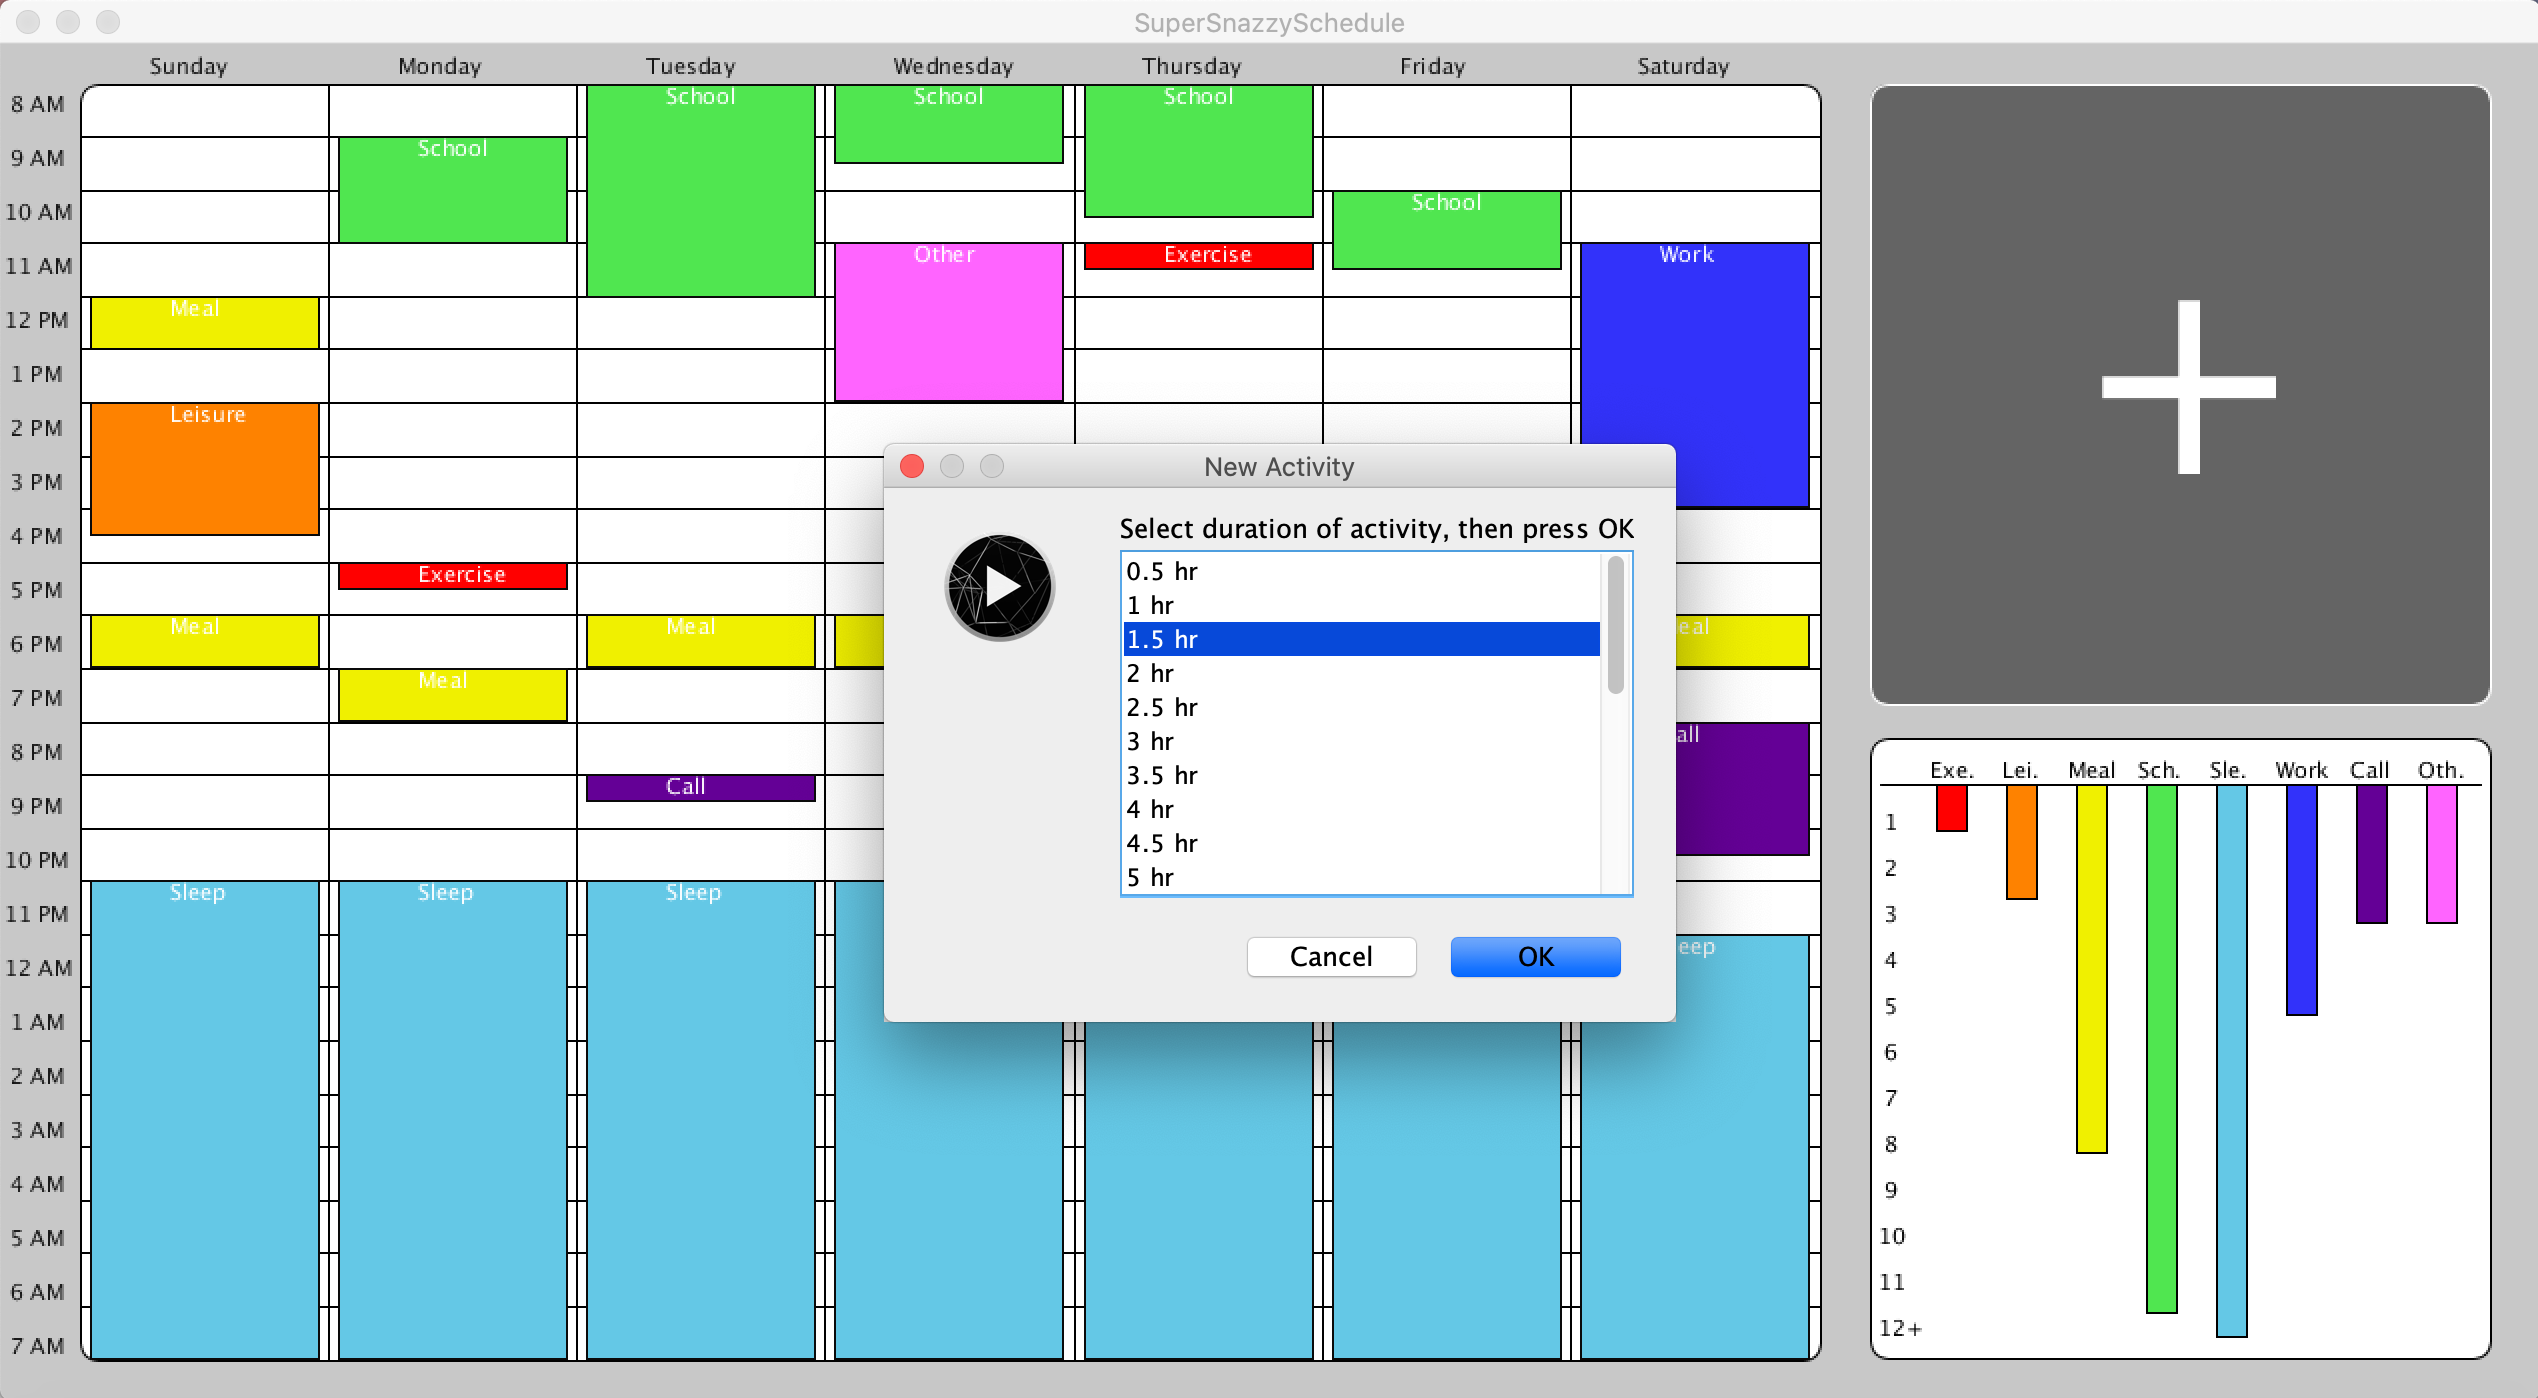Screen dimensions: 2538x1398
Task: Select the 0.5 hr duration option
Action: (1360, 572)
